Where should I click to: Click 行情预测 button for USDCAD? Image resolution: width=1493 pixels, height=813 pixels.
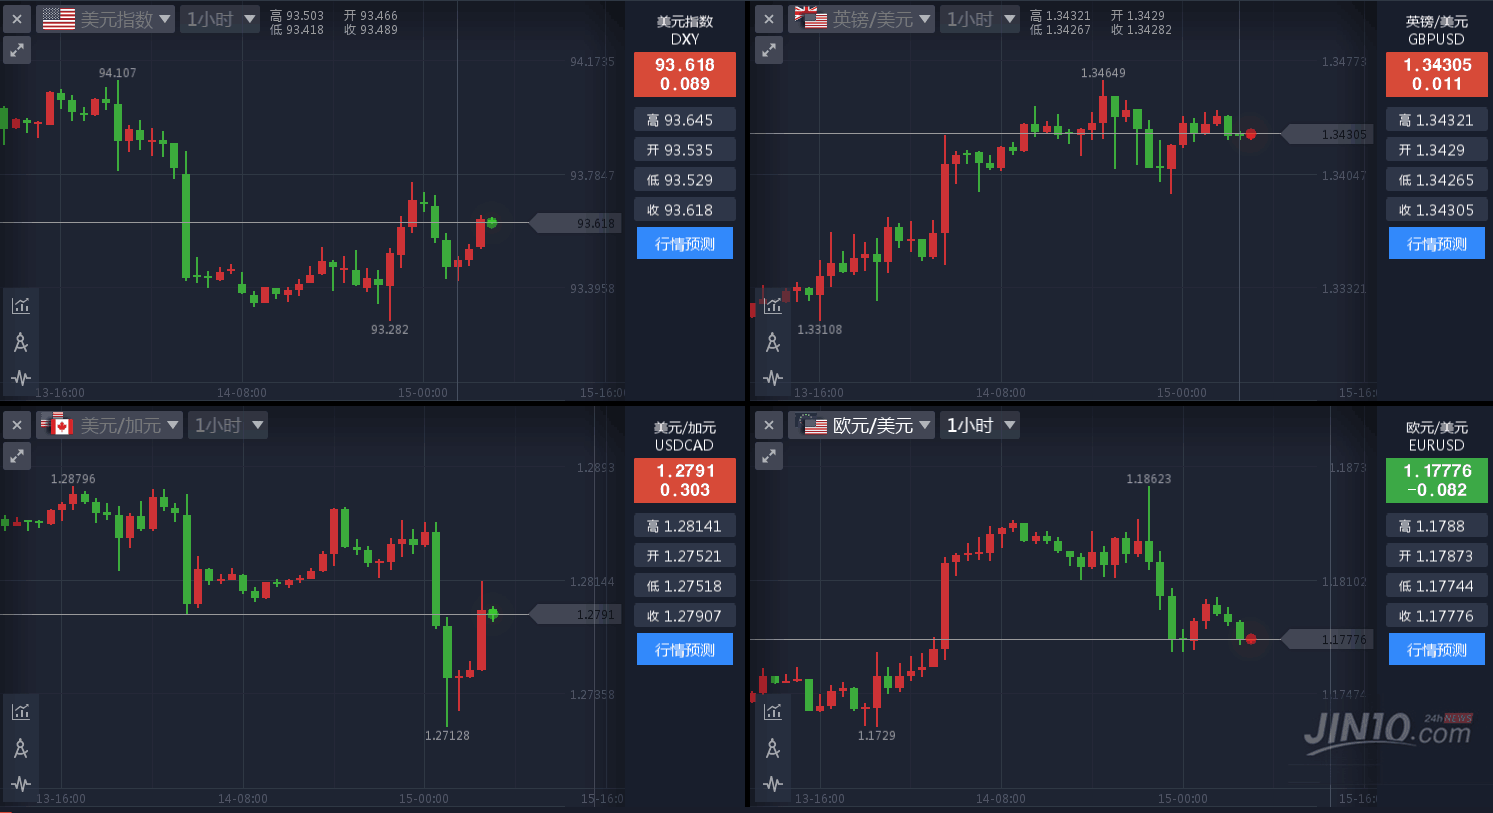pyautogui.click(x=685, y=650)
